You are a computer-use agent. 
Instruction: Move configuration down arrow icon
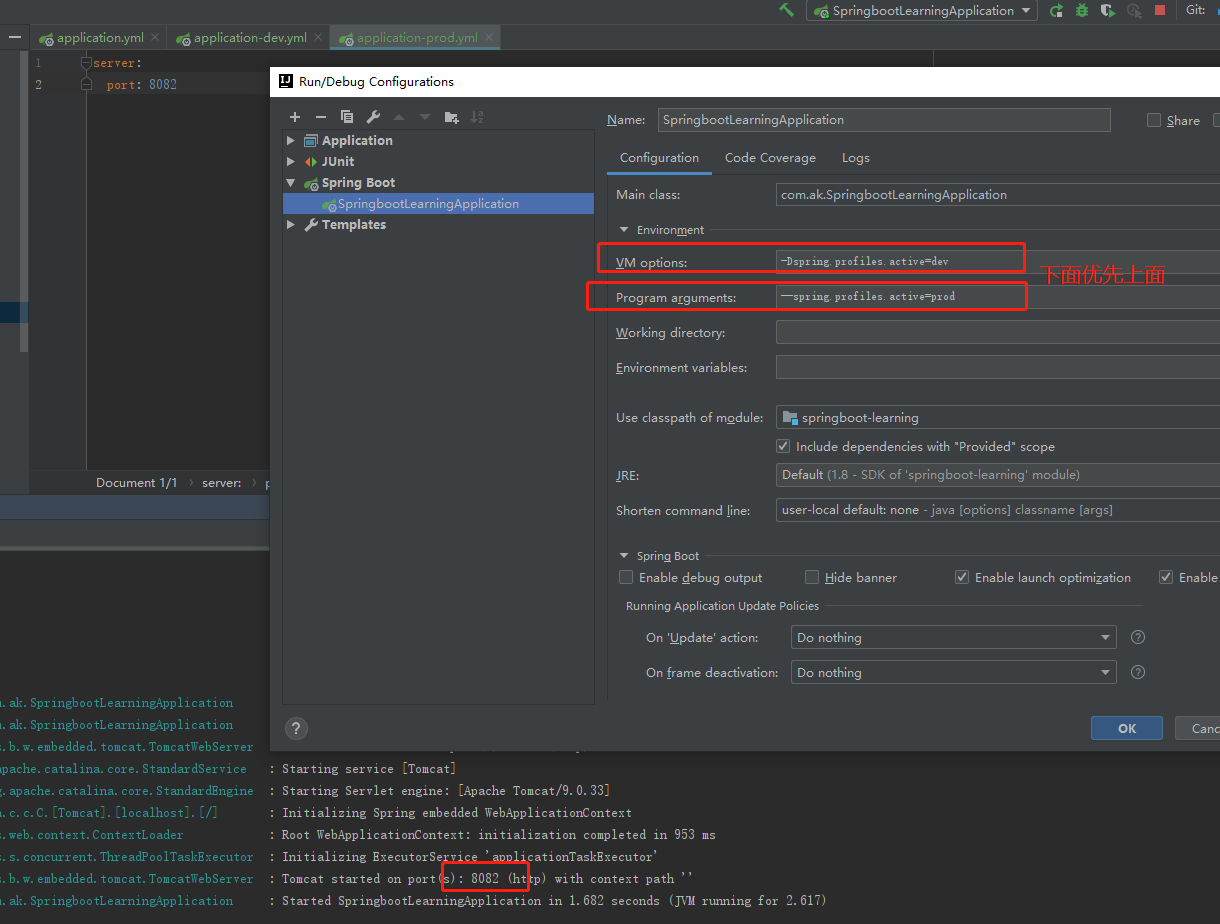pos(425,117)
